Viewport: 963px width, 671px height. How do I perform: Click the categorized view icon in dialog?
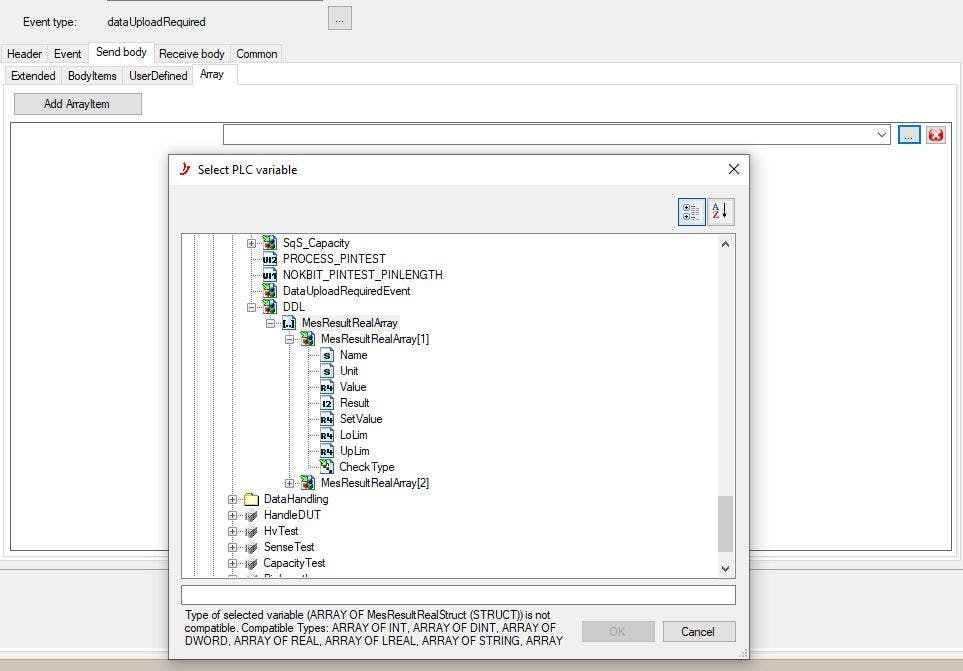pos(691,211)
